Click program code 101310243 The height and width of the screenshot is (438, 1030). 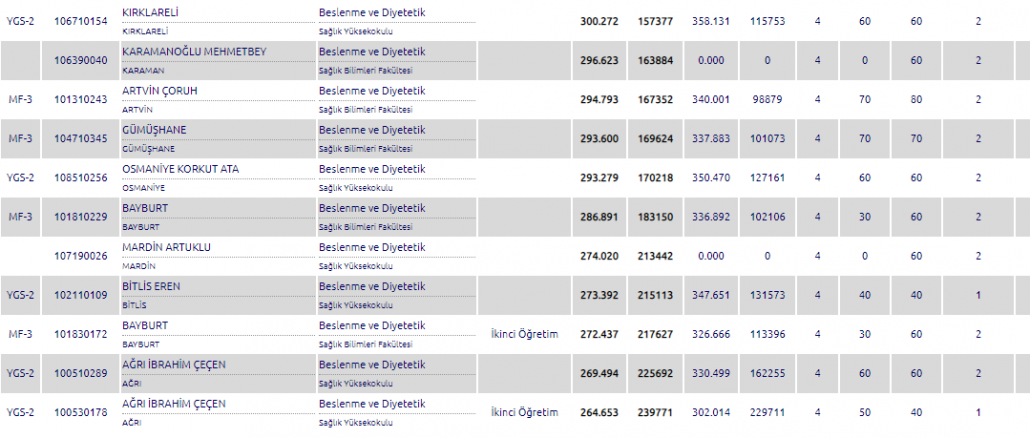tap(81, 99)
